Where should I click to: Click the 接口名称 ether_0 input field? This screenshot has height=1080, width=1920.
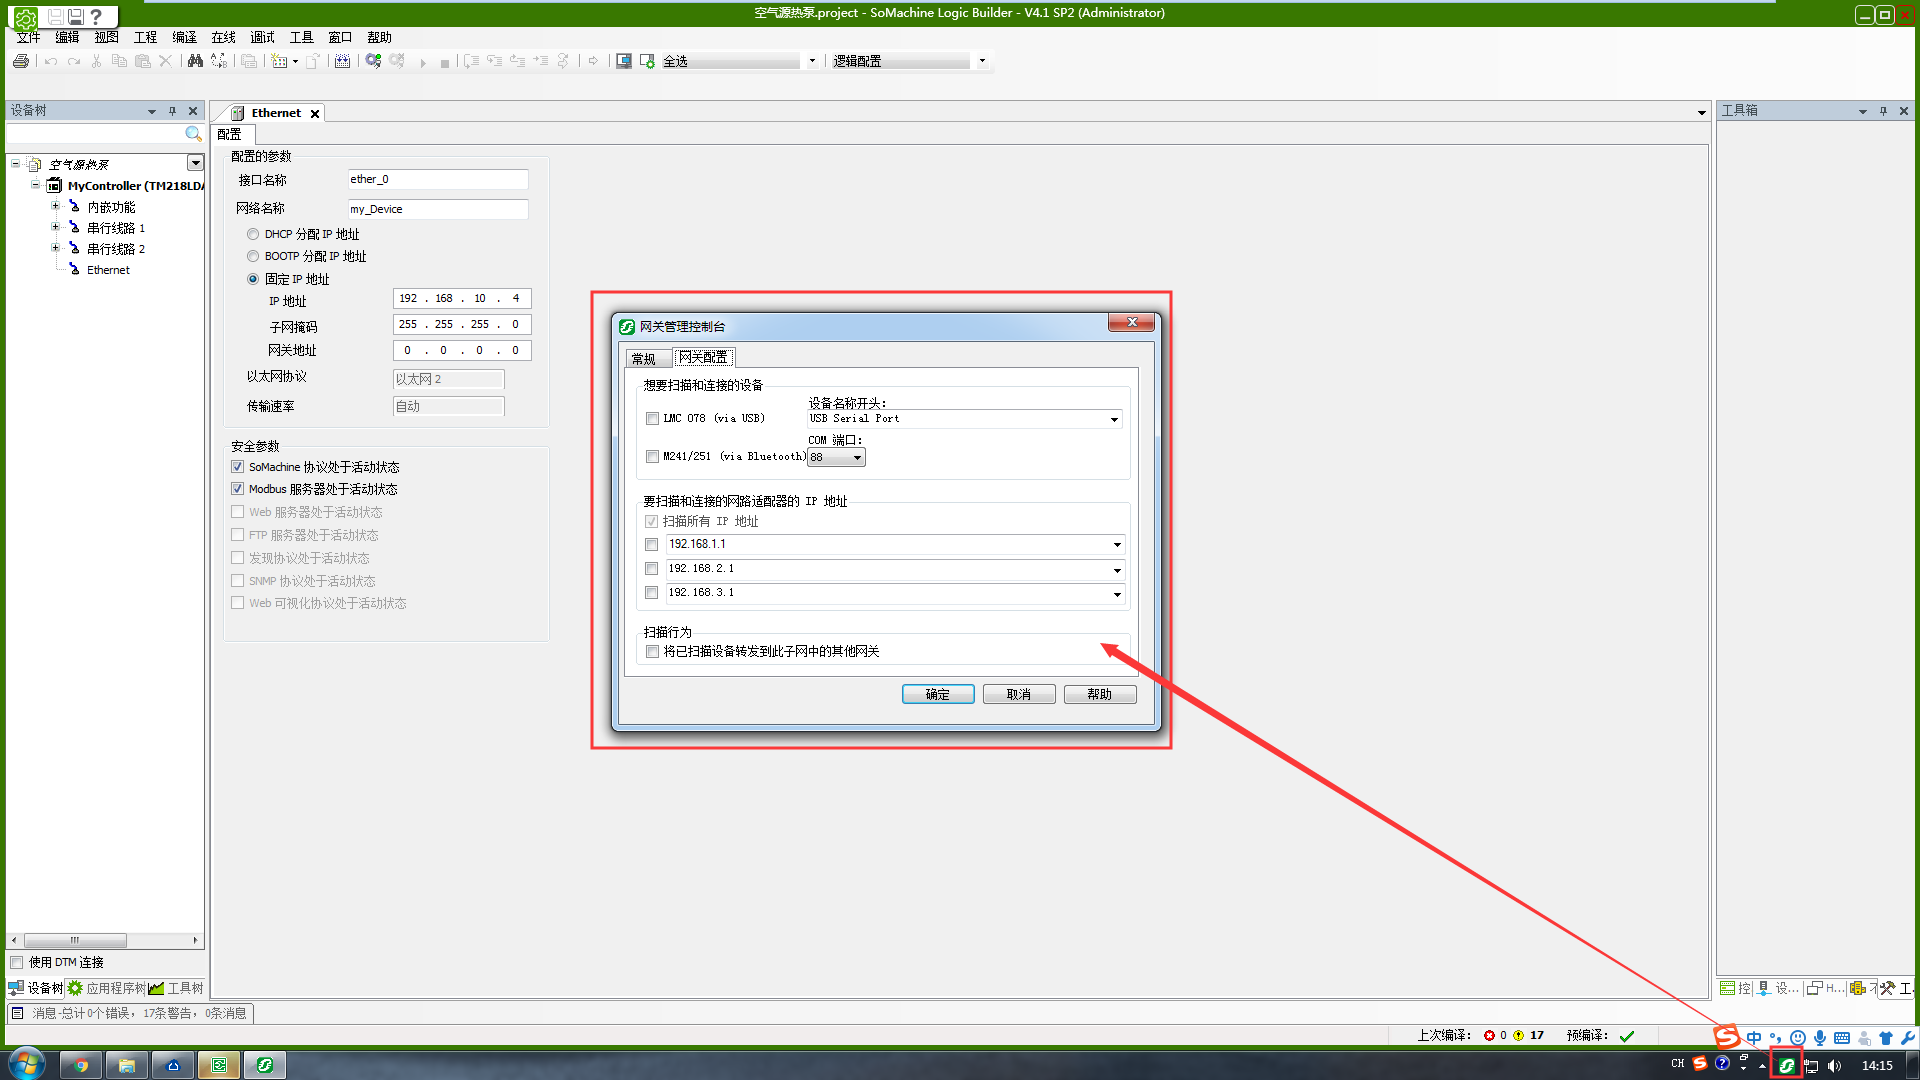438,180
